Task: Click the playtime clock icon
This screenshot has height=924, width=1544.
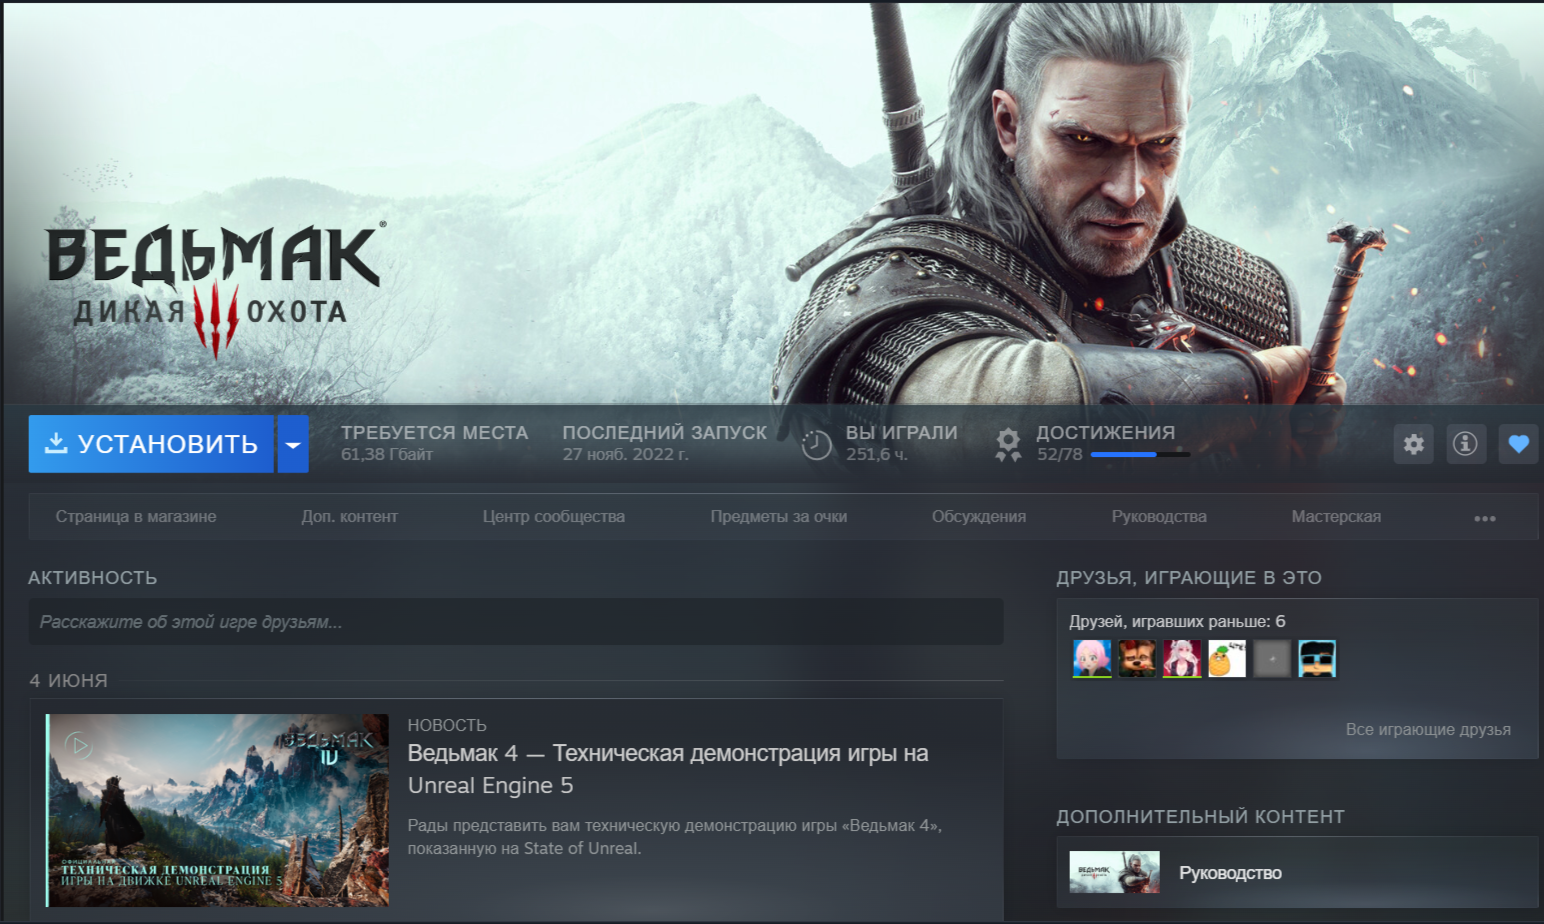Action: click(x=817, y=445)
